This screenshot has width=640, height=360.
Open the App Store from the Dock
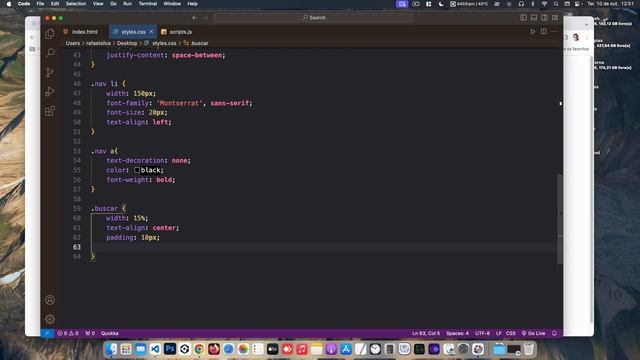point(346,349)
